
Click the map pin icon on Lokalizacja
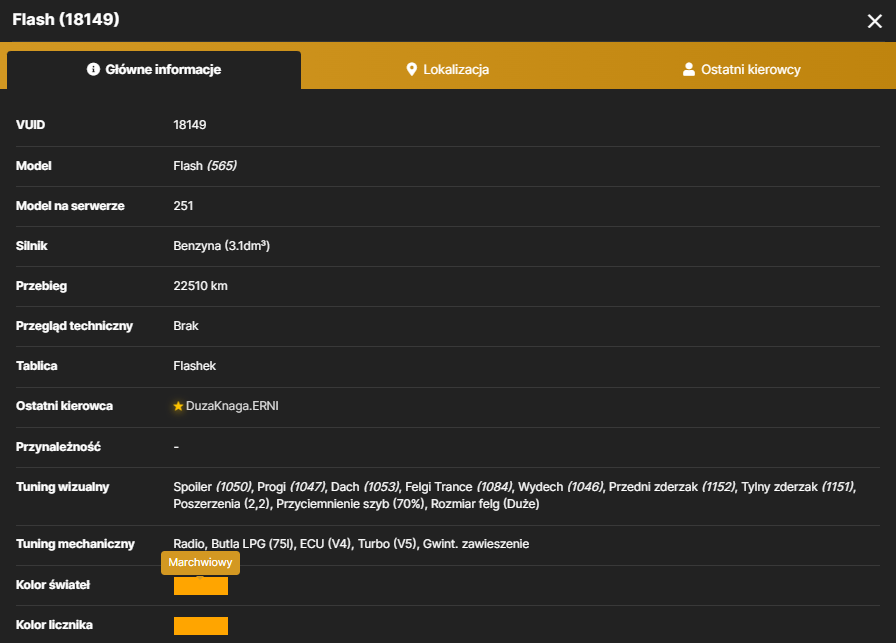pyautogui.click(x=411, y=70)
